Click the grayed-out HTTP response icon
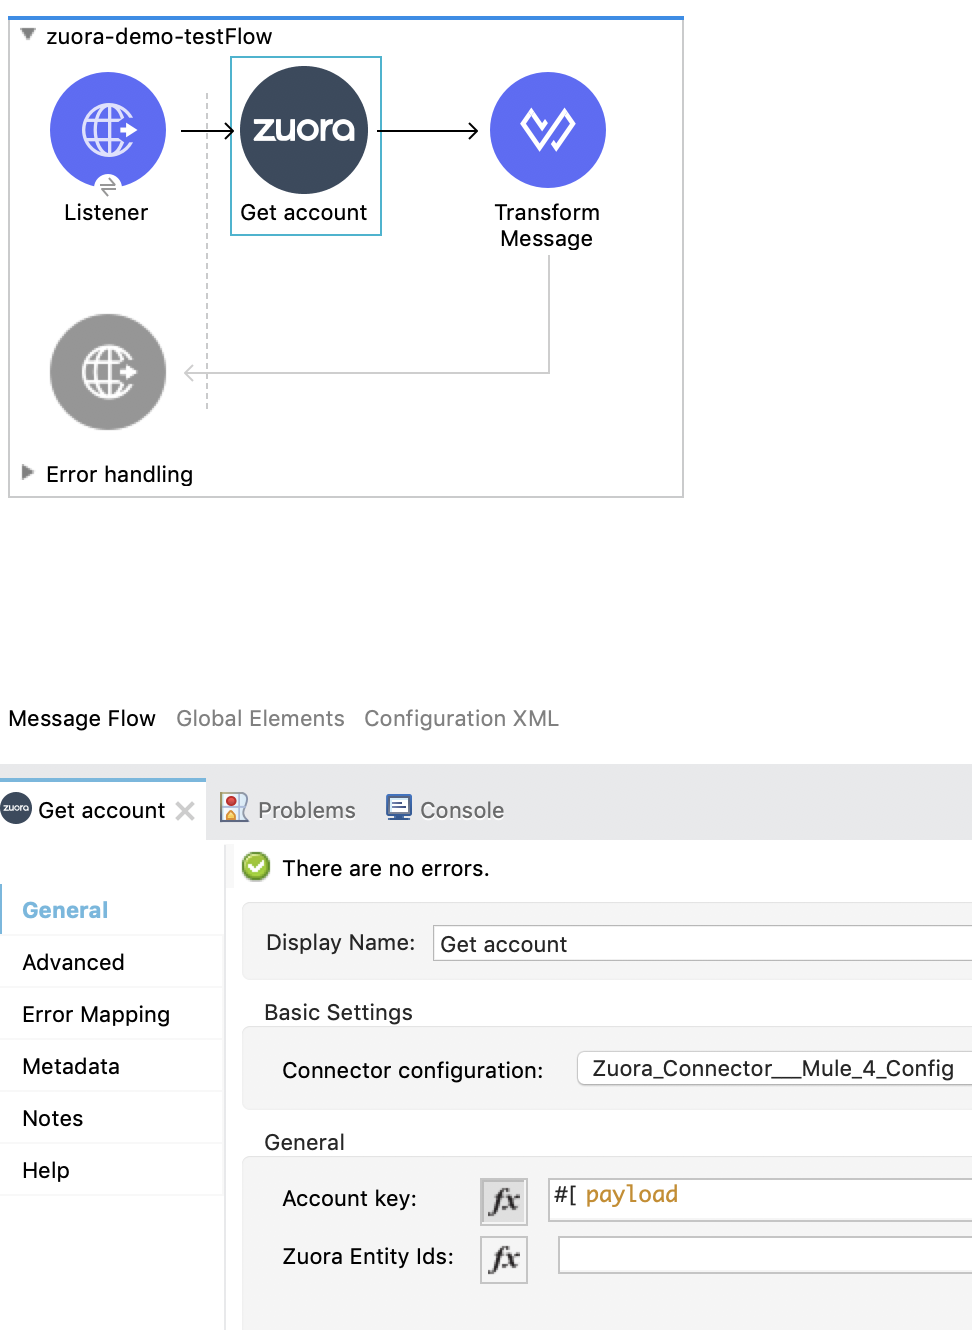This screenshot has width=972, height=1330. [x=107, y=371]
